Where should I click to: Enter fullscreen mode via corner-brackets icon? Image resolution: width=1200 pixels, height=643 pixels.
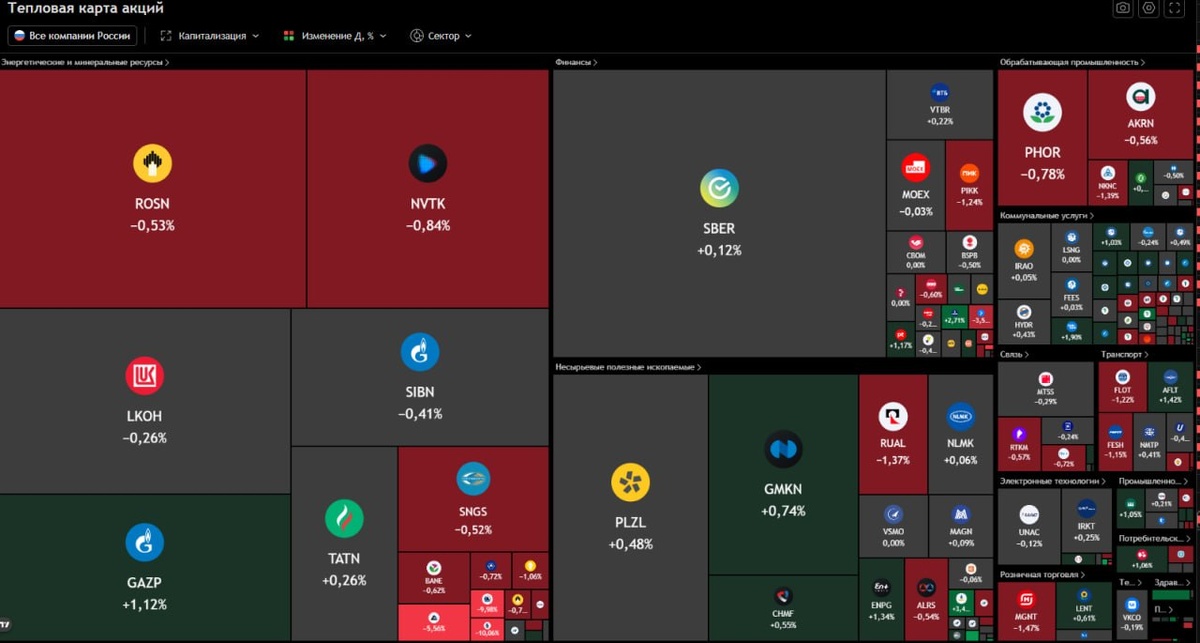click(x=1175, y=8)
